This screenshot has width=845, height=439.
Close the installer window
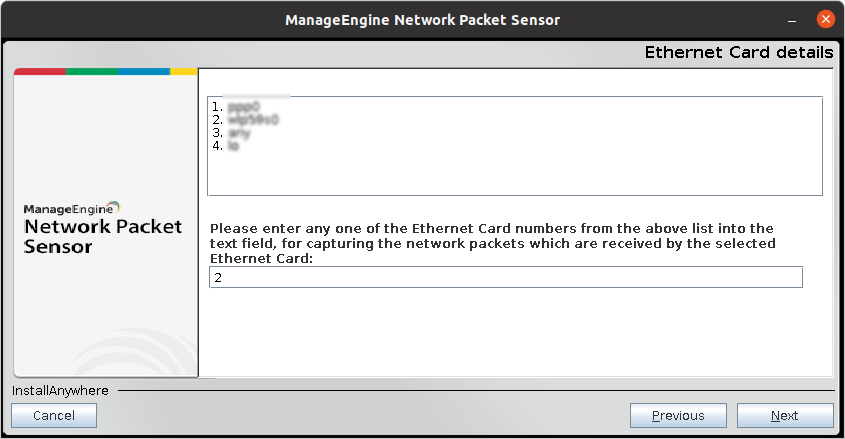[825, 19]
